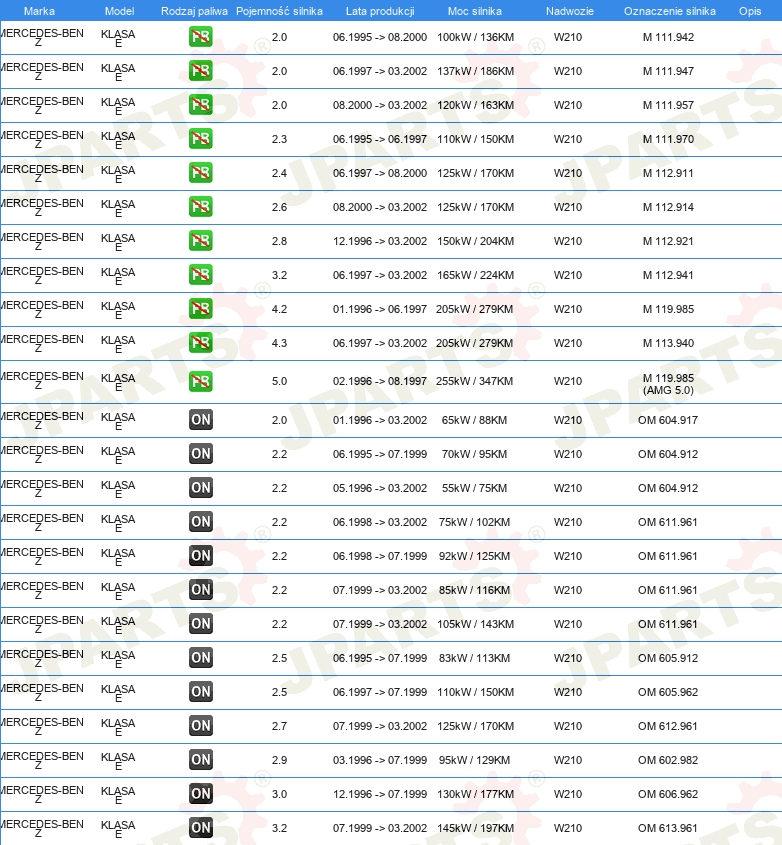Screen dimensions: 782x845
Task: Click power value 145kW / 197KM
Action: point(475,828)
